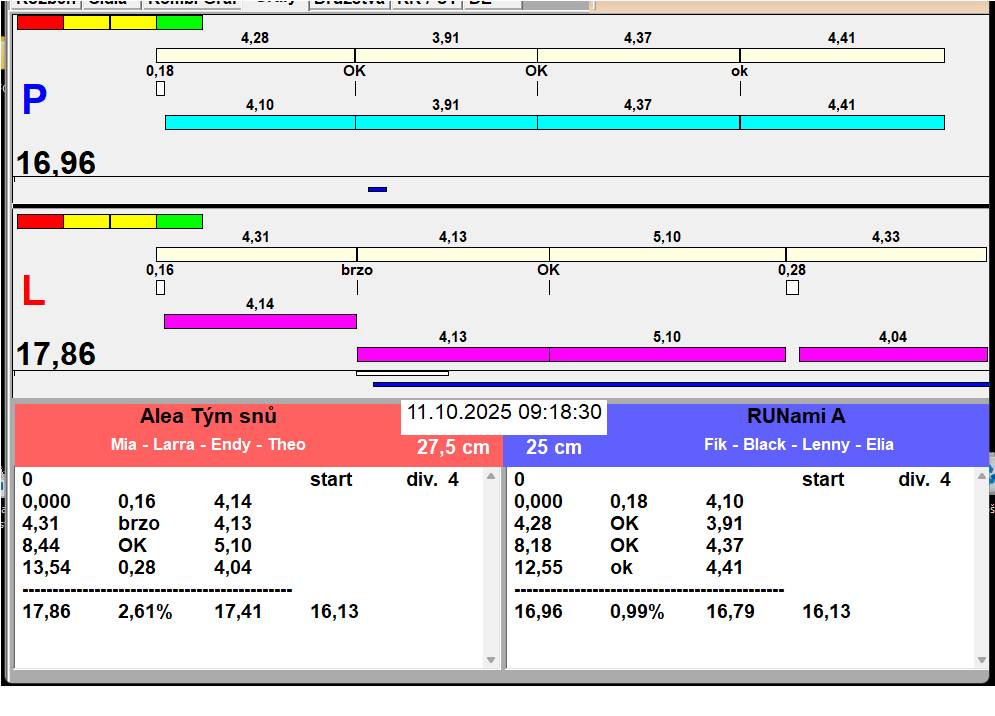
Task: Toggle the small box under 0,28 in lane L
Action: 792,288
